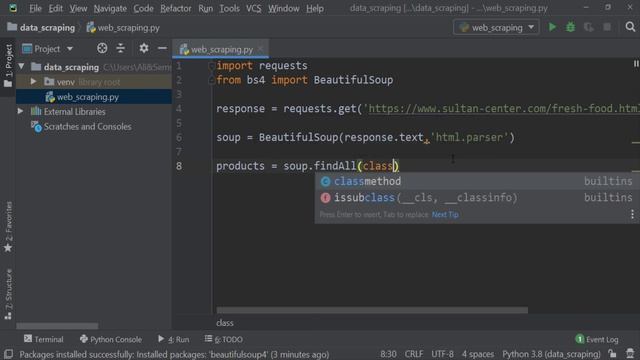This screenshot has height=360, width=640.
Task: Open the Run menu
Action: coord(205,8)
